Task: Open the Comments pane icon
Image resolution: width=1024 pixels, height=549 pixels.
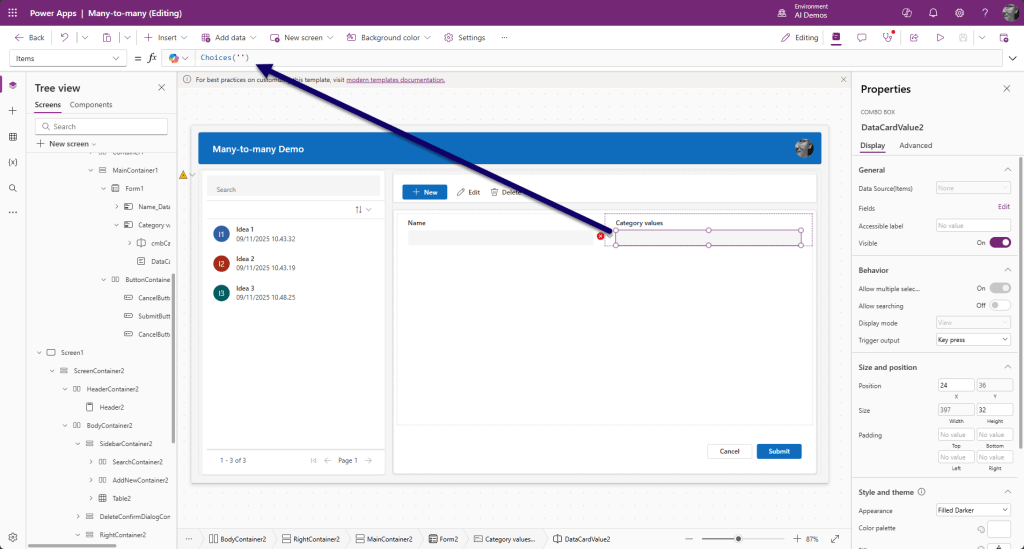Action: pyautogui.click(x=861, y=38)
